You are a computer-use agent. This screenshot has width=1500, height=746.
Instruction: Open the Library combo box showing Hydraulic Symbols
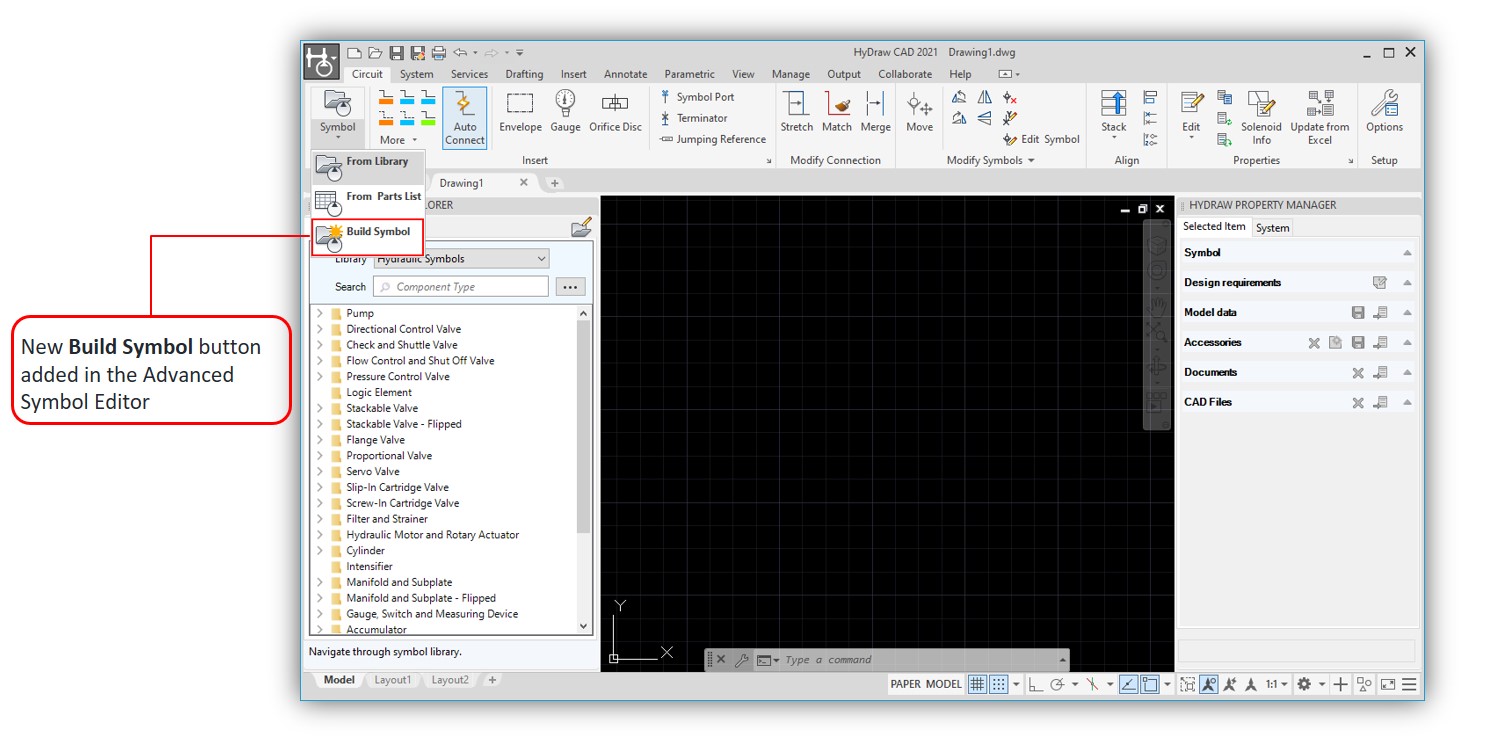(461, 259)
